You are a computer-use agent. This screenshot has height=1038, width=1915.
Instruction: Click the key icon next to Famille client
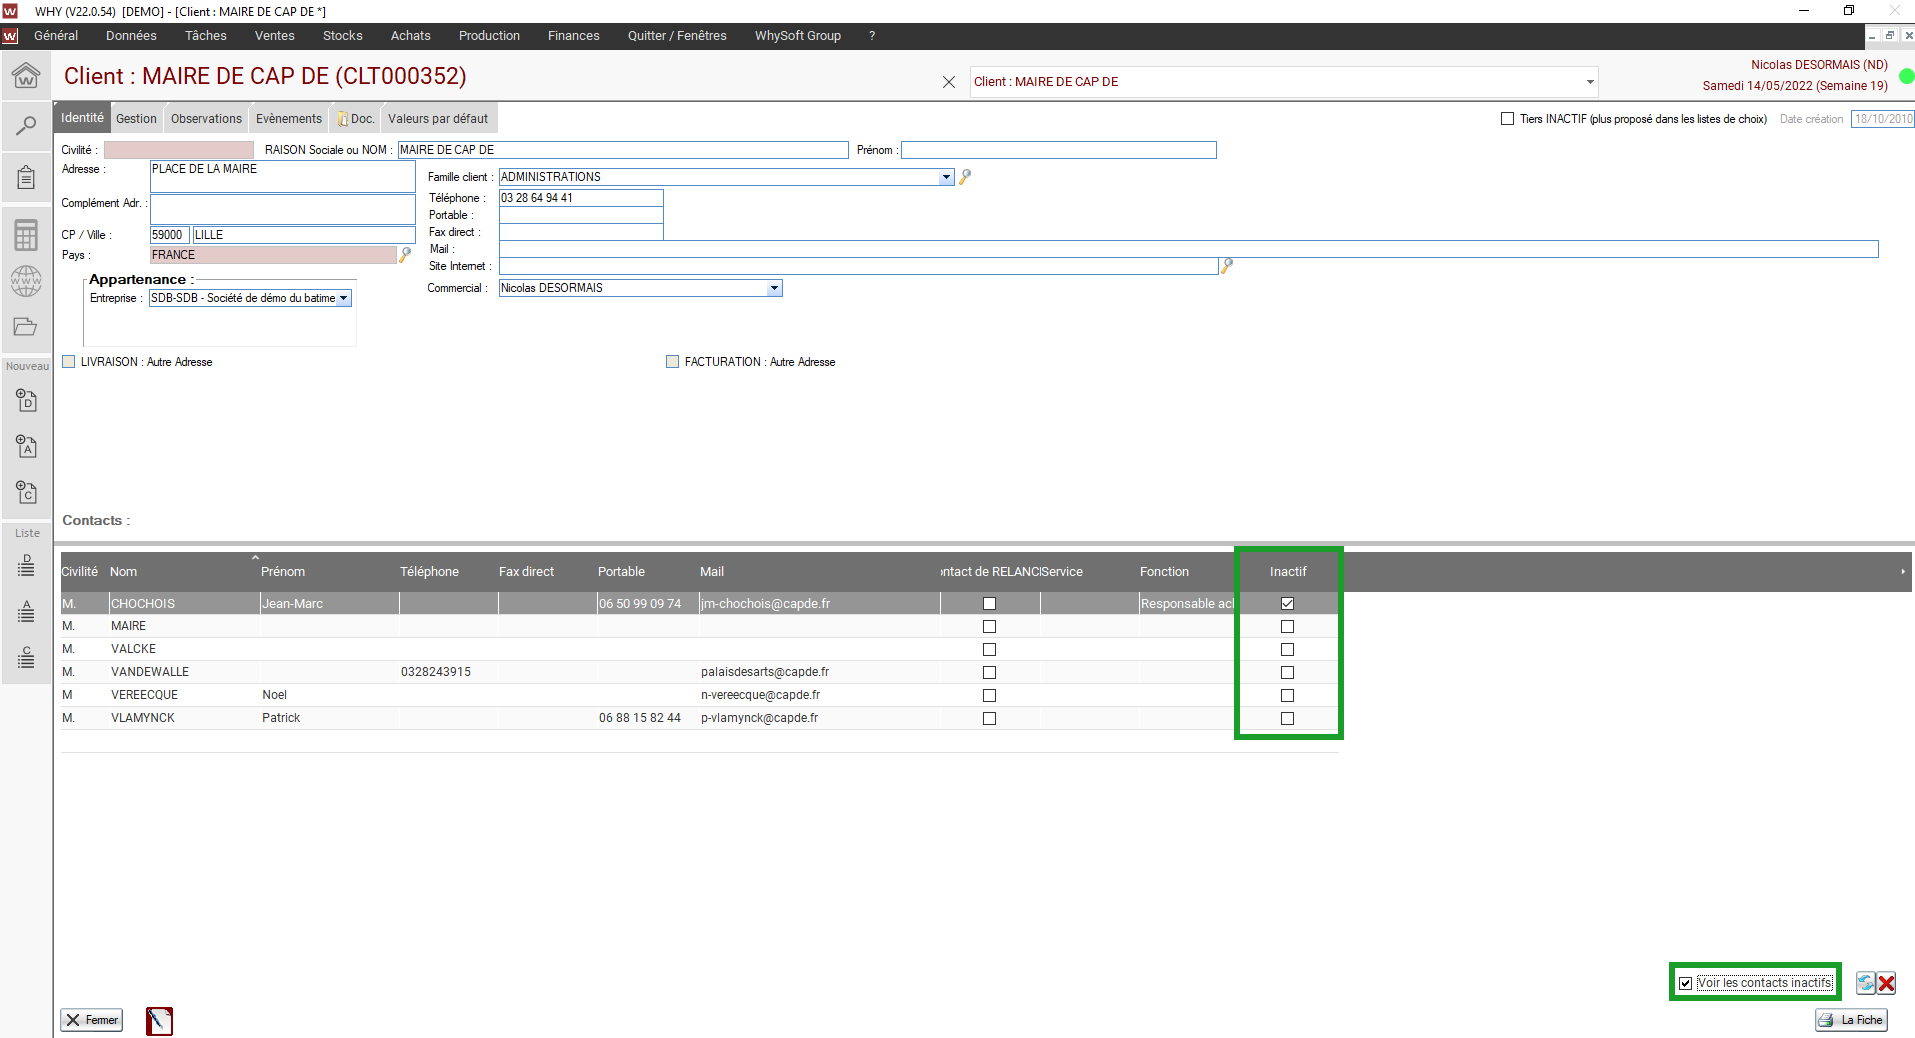pos(965,177)
